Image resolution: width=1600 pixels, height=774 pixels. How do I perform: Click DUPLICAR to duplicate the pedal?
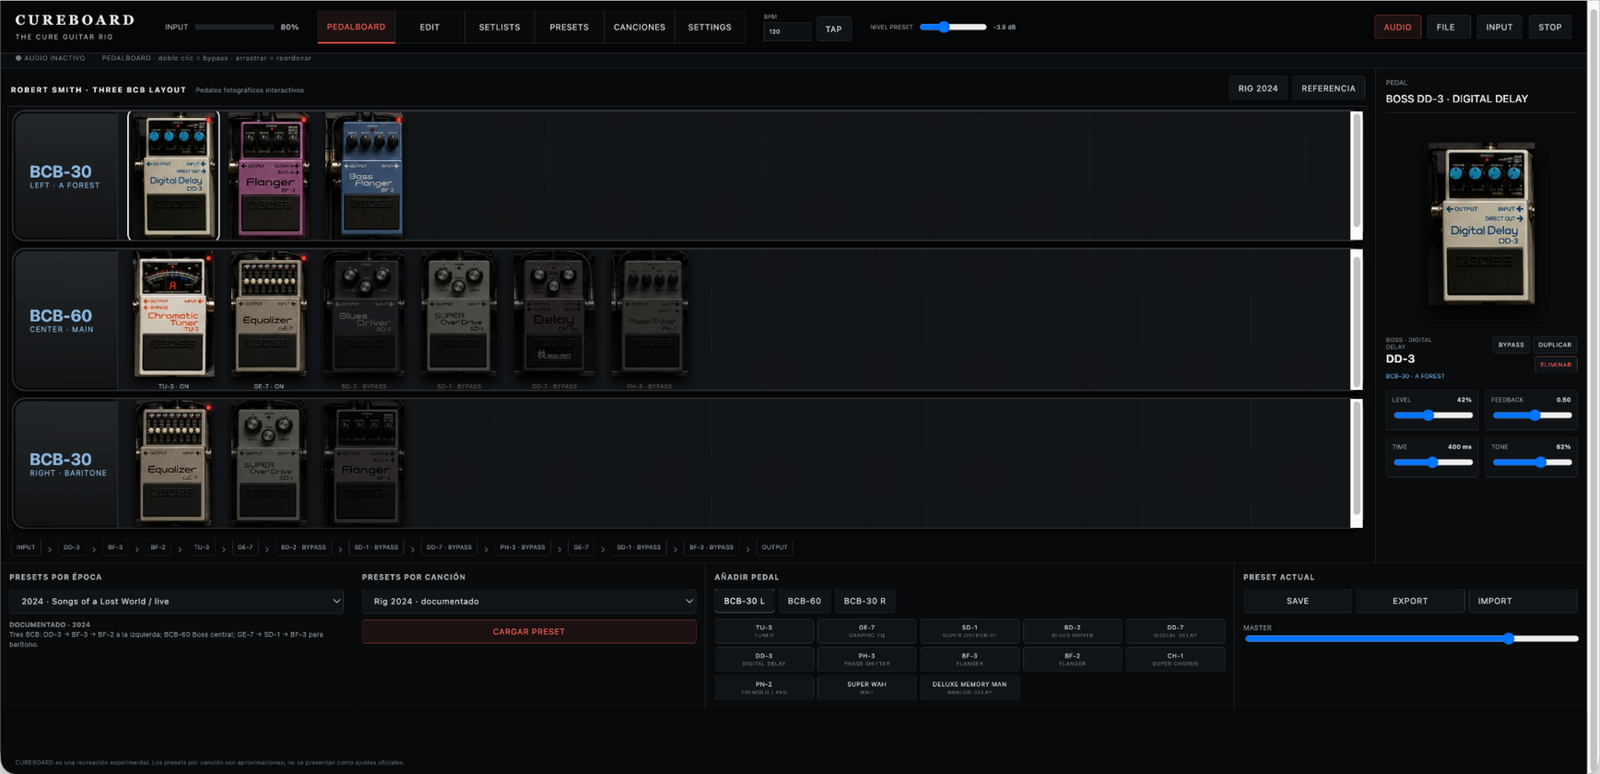point(1555,345)
